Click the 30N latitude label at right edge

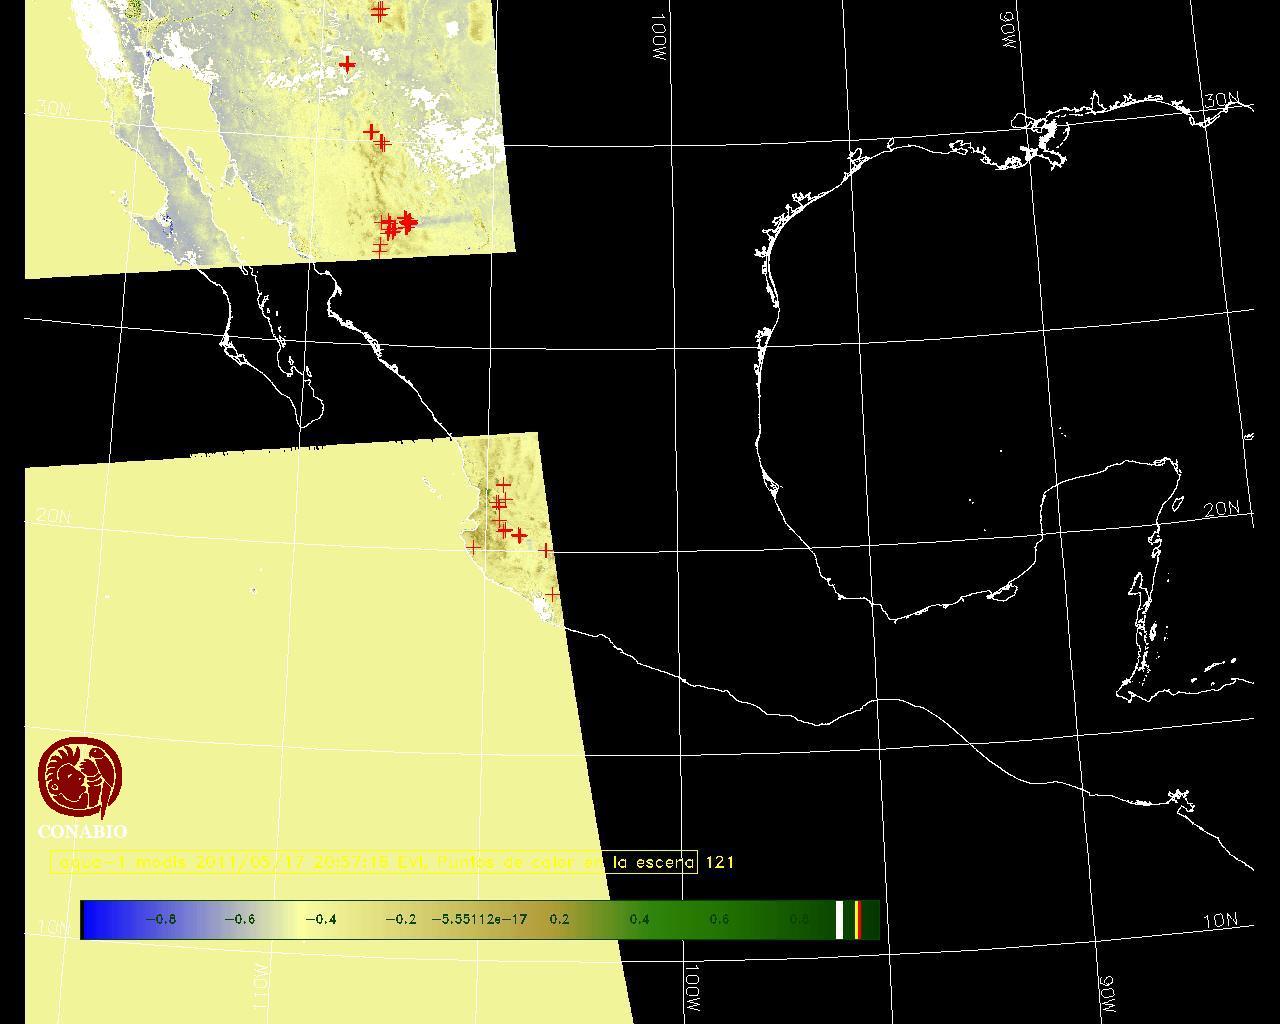pos(1221,101)
